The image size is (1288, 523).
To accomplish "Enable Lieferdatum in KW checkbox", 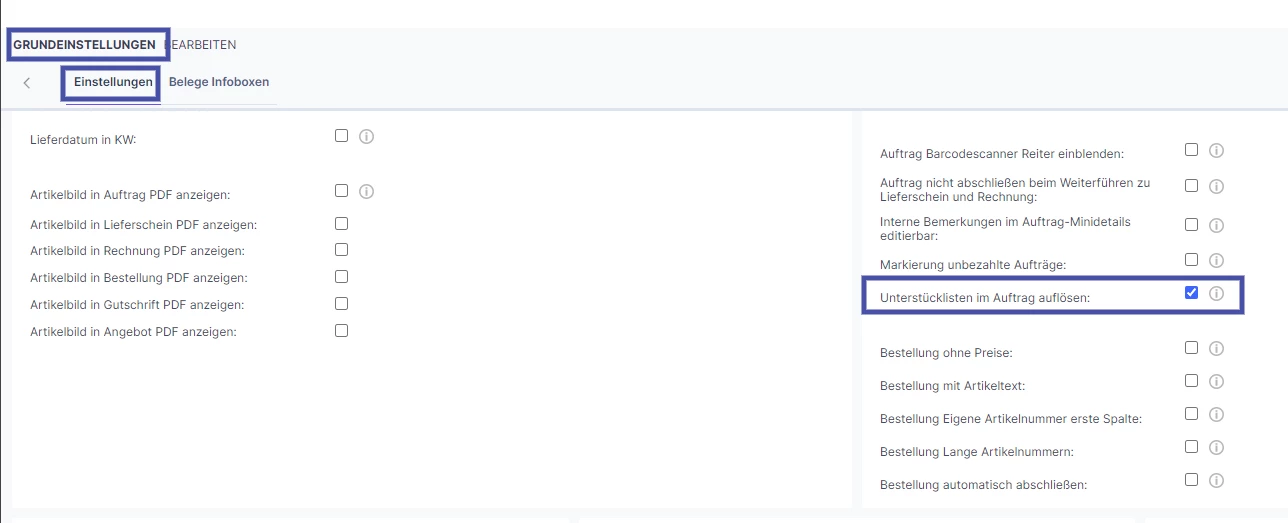I will coord(342,135).
